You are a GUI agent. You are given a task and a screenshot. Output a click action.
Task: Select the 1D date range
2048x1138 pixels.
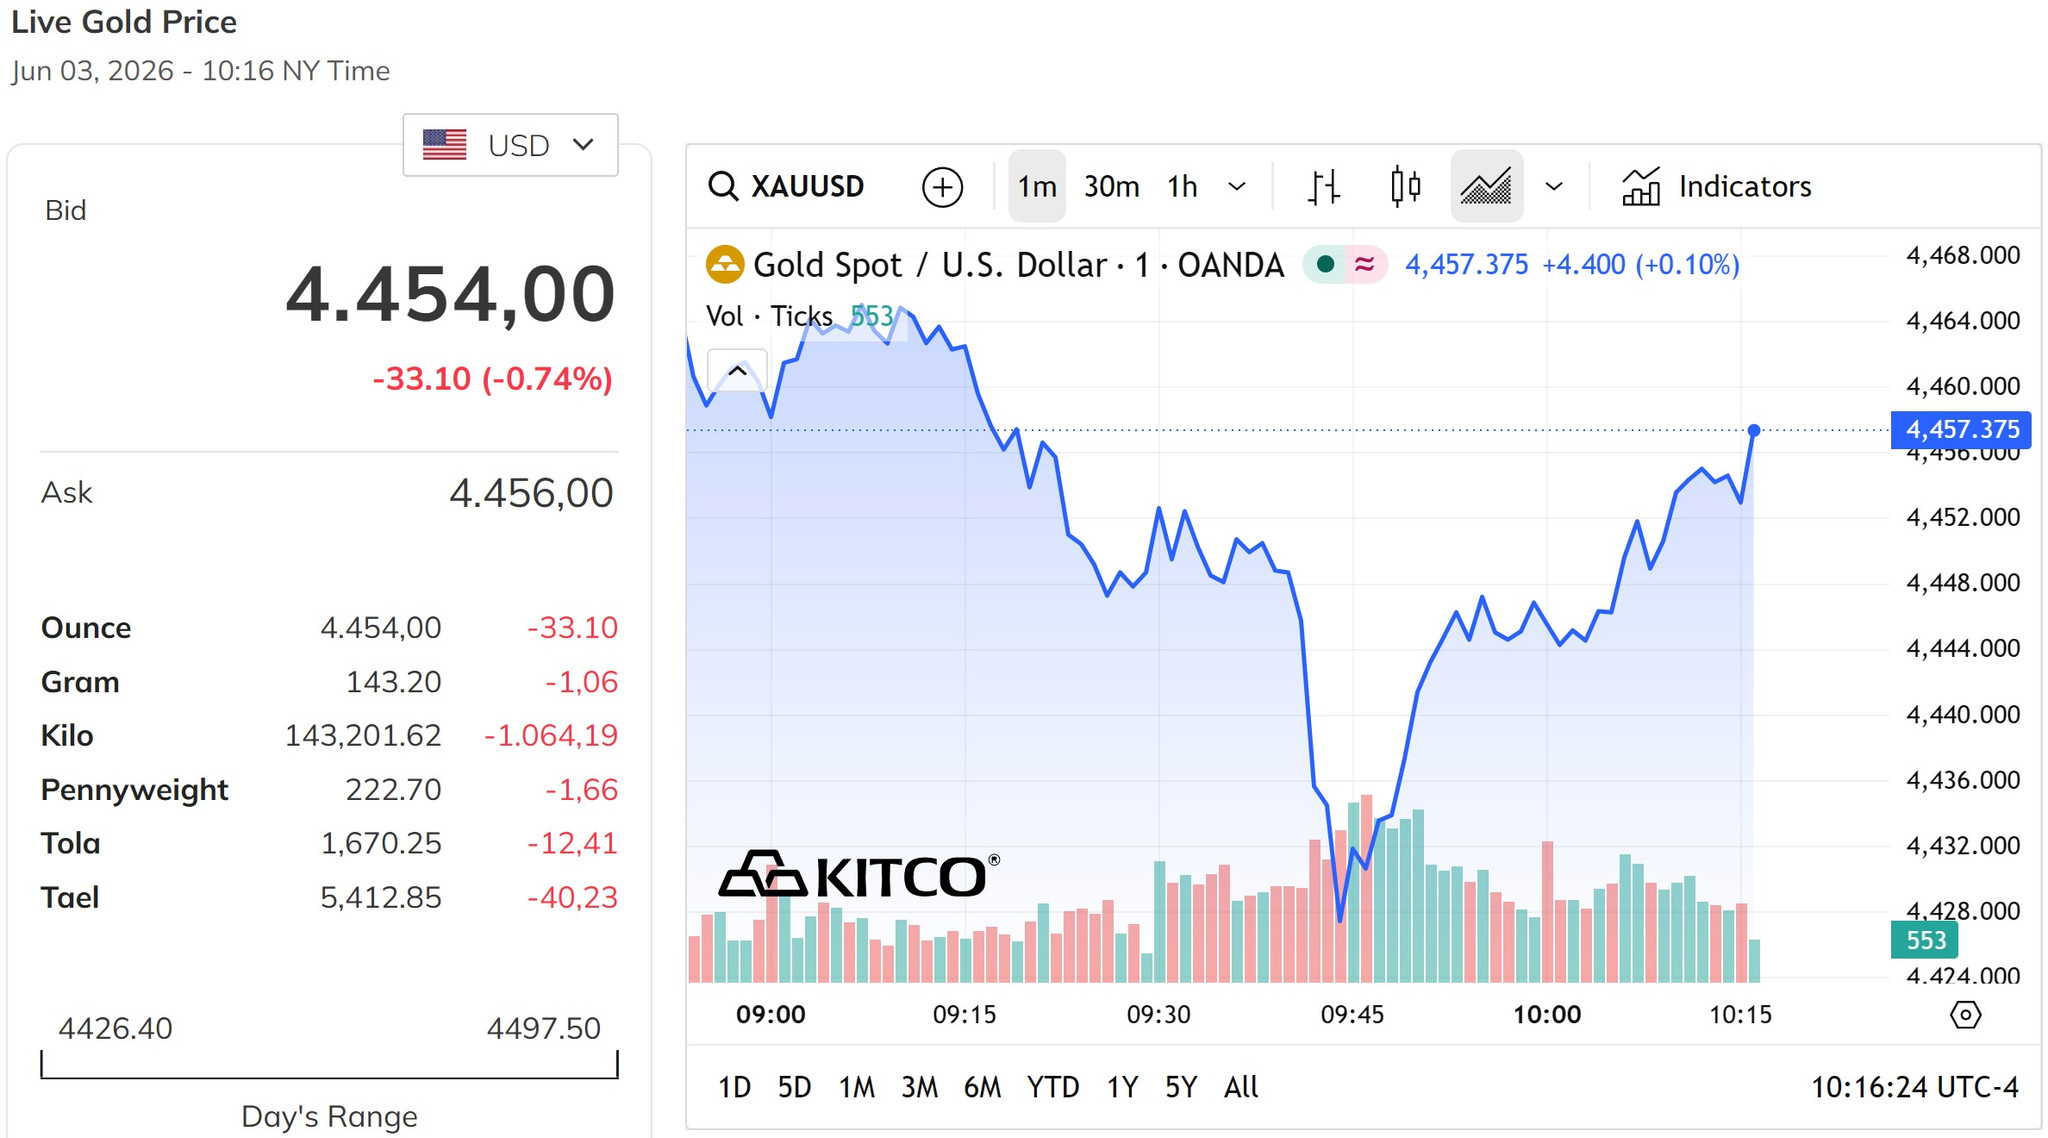point(734,1087)
